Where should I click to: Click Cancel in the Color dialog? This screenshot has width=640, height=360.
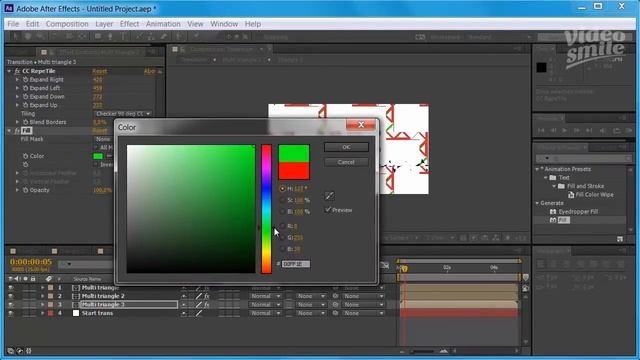346,162
